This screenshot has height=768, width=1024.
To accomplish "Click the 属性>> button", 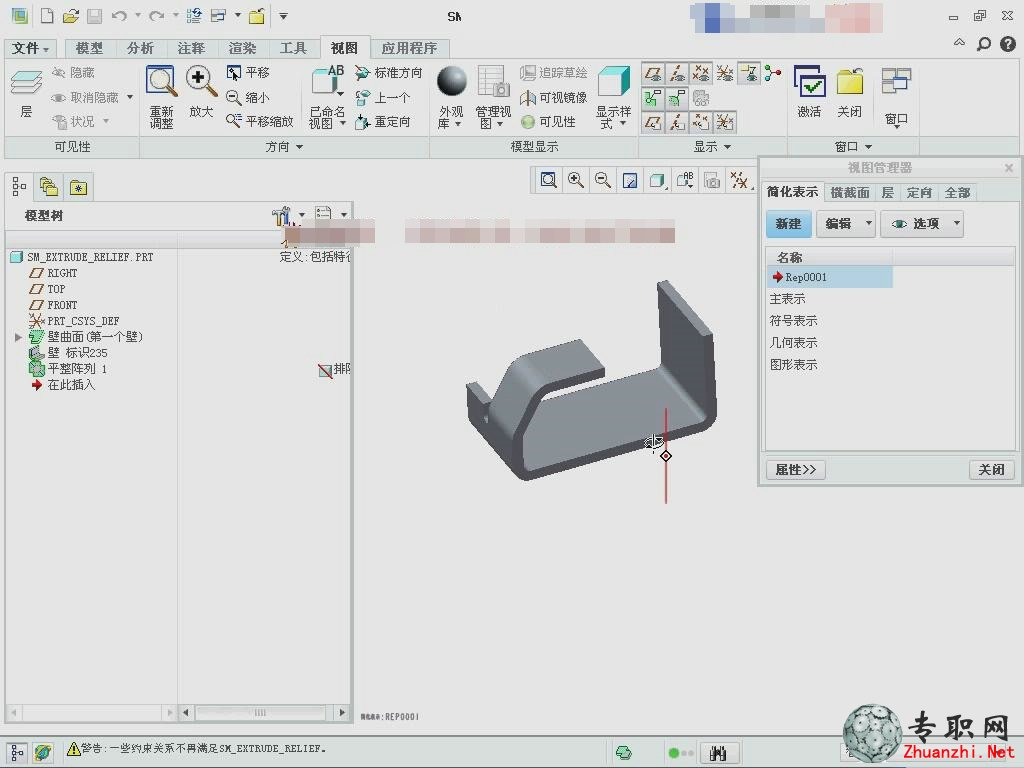I will 795,470.
